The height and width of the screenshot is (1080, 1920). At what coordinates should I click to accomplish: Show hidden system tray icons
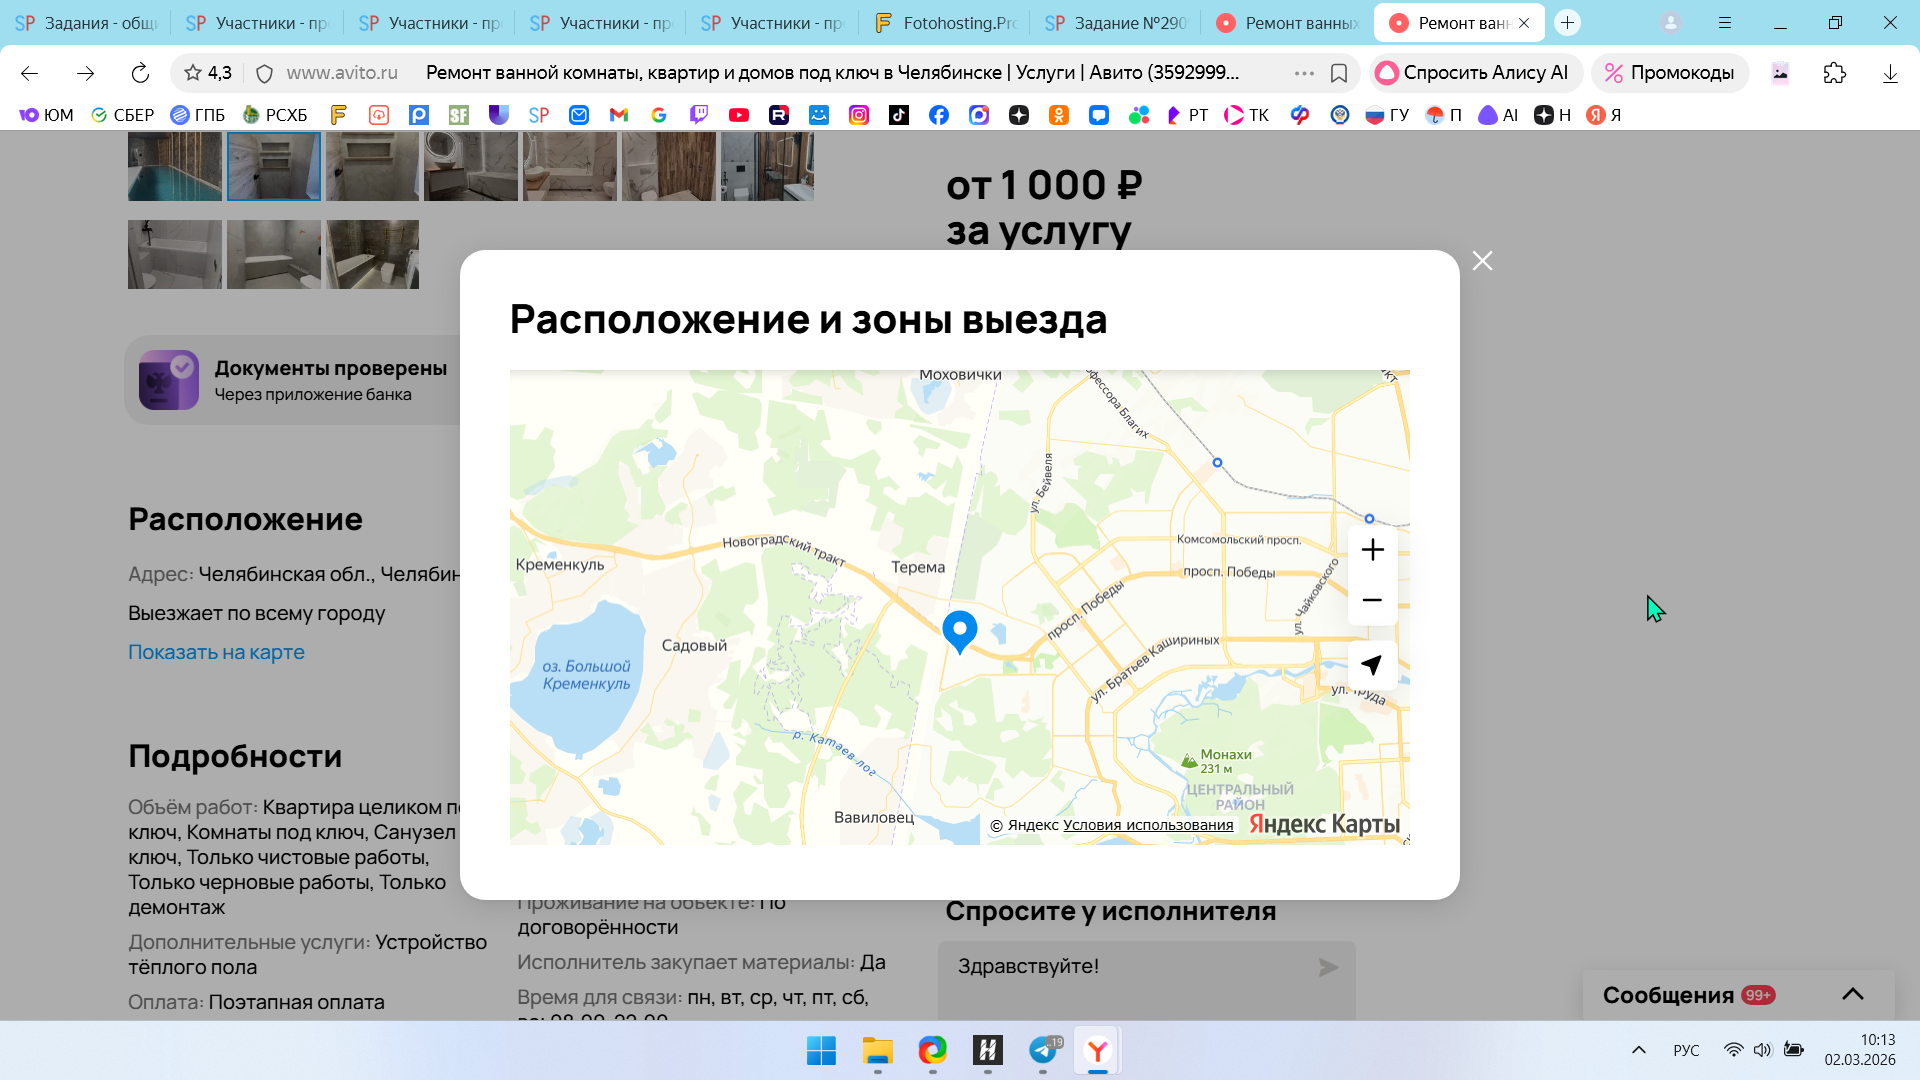coord(1638,1050)
